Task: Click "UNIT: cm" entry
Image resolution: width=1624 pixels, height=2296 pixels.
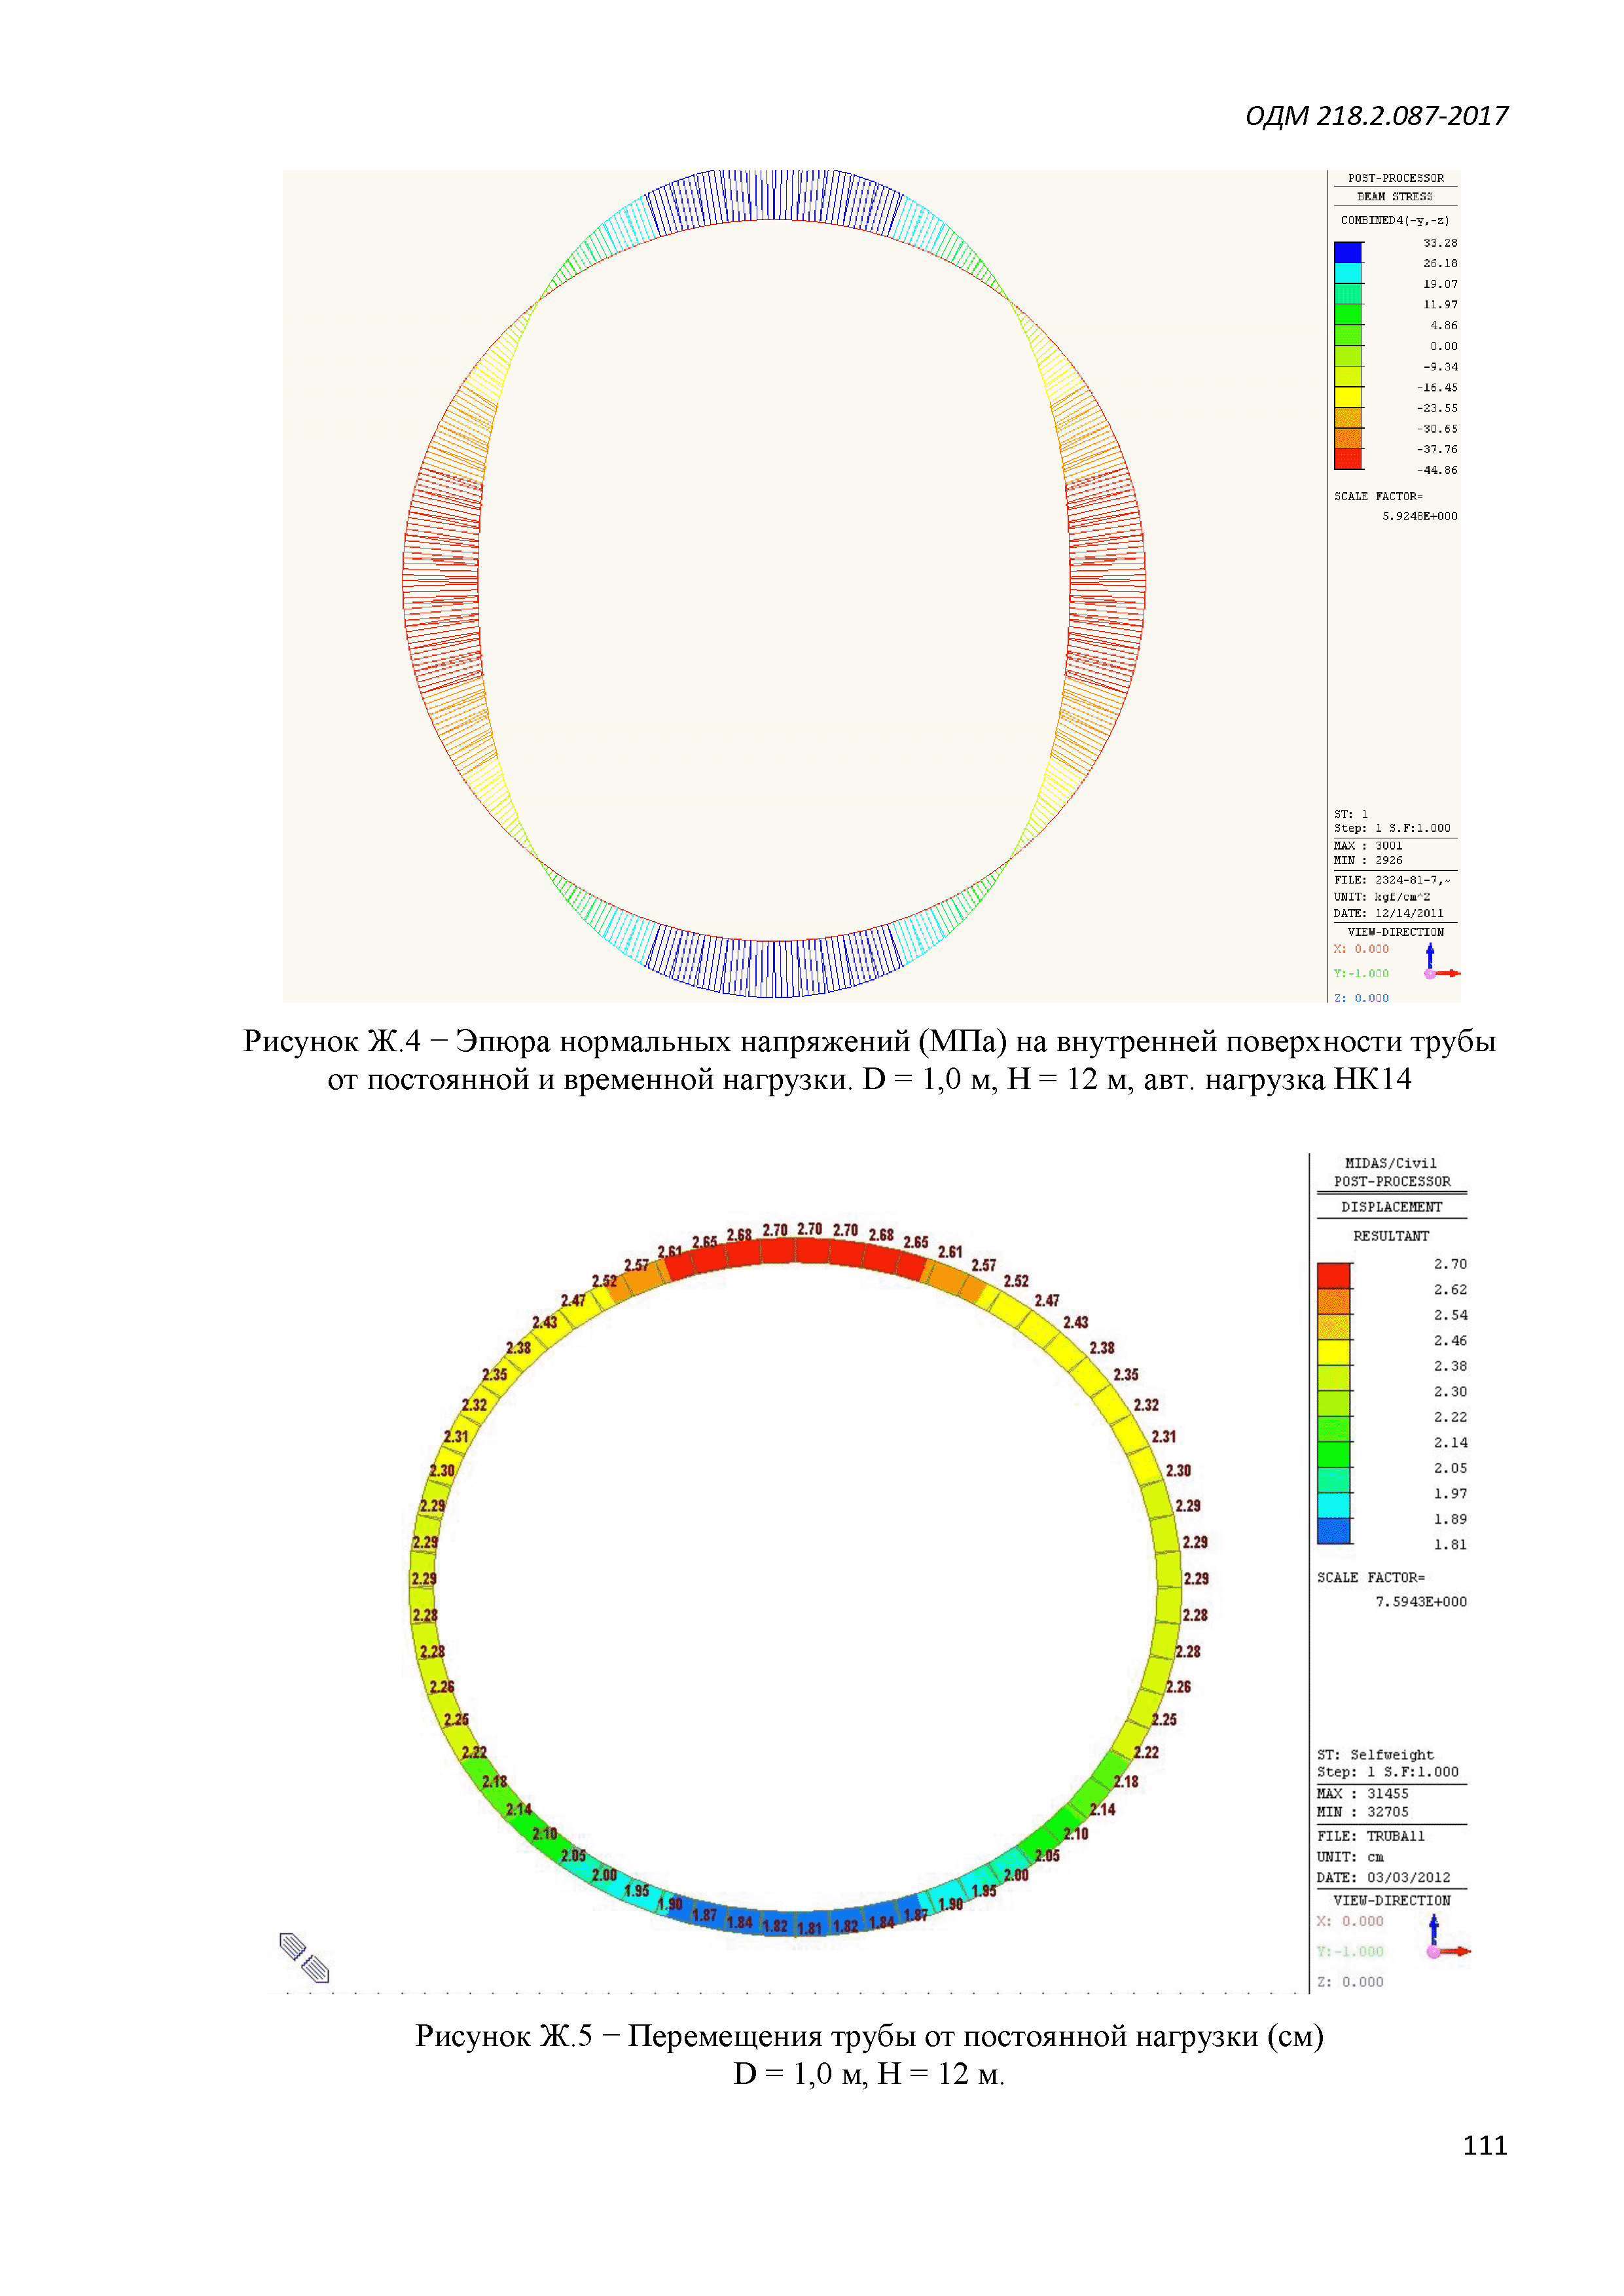Action: 1350,1857
